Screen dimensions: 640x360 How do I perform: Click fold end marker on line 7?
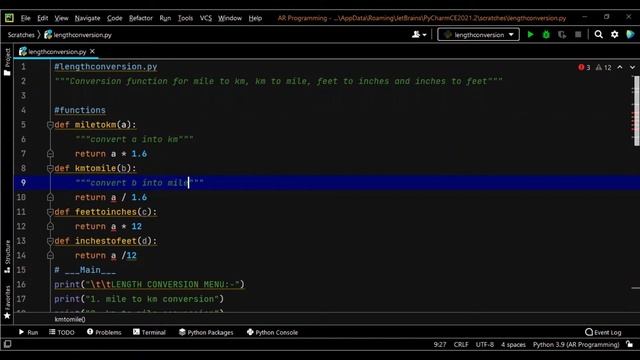click(x=50, y=154)
